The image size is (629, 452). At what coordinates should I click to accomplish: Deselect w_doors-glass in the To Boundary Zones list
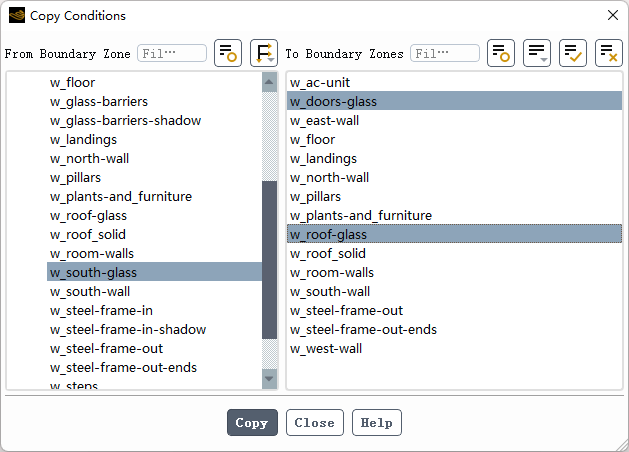point(333,101)
